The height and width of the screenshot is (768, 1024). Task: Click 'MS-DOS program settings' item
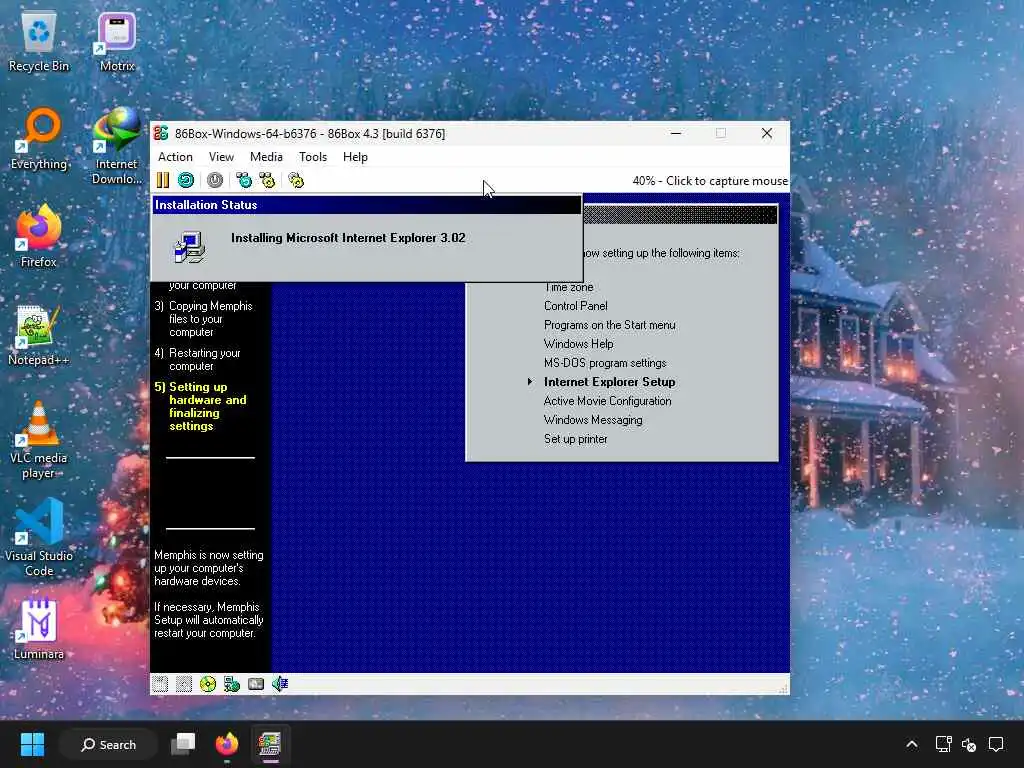pyautogui.click(x=605, y=363)
